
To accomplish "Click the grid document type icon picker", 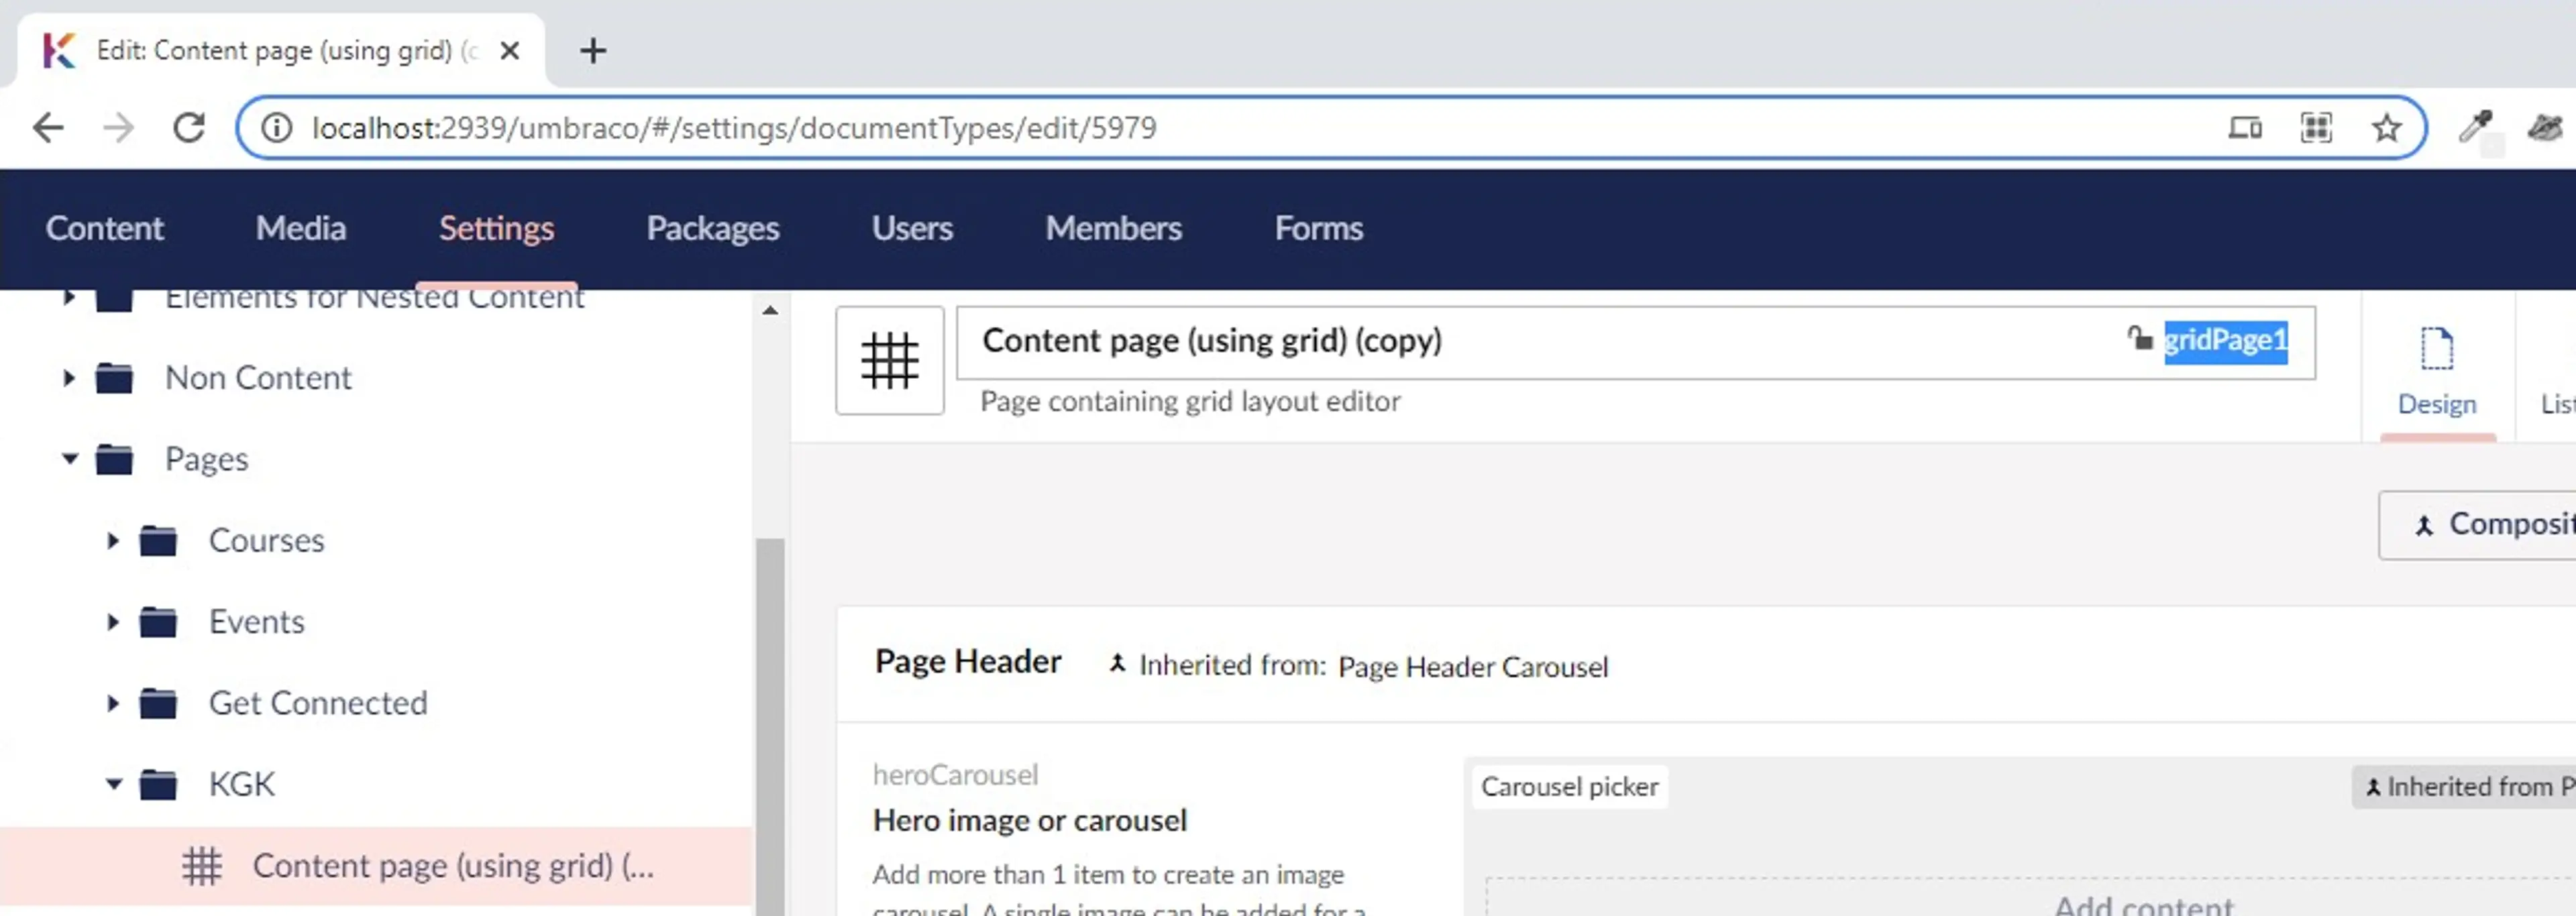I will click(x=889, y=360).
